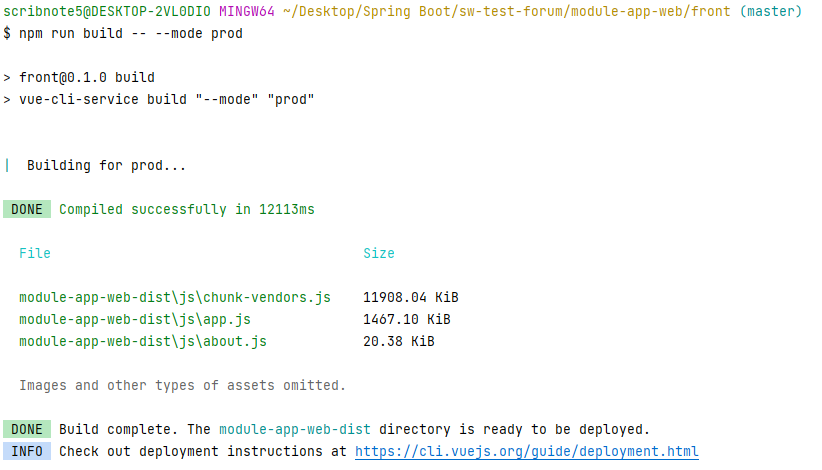Click the app.js file path
Viewport: 822px width, 470px height.
point(134,320)
